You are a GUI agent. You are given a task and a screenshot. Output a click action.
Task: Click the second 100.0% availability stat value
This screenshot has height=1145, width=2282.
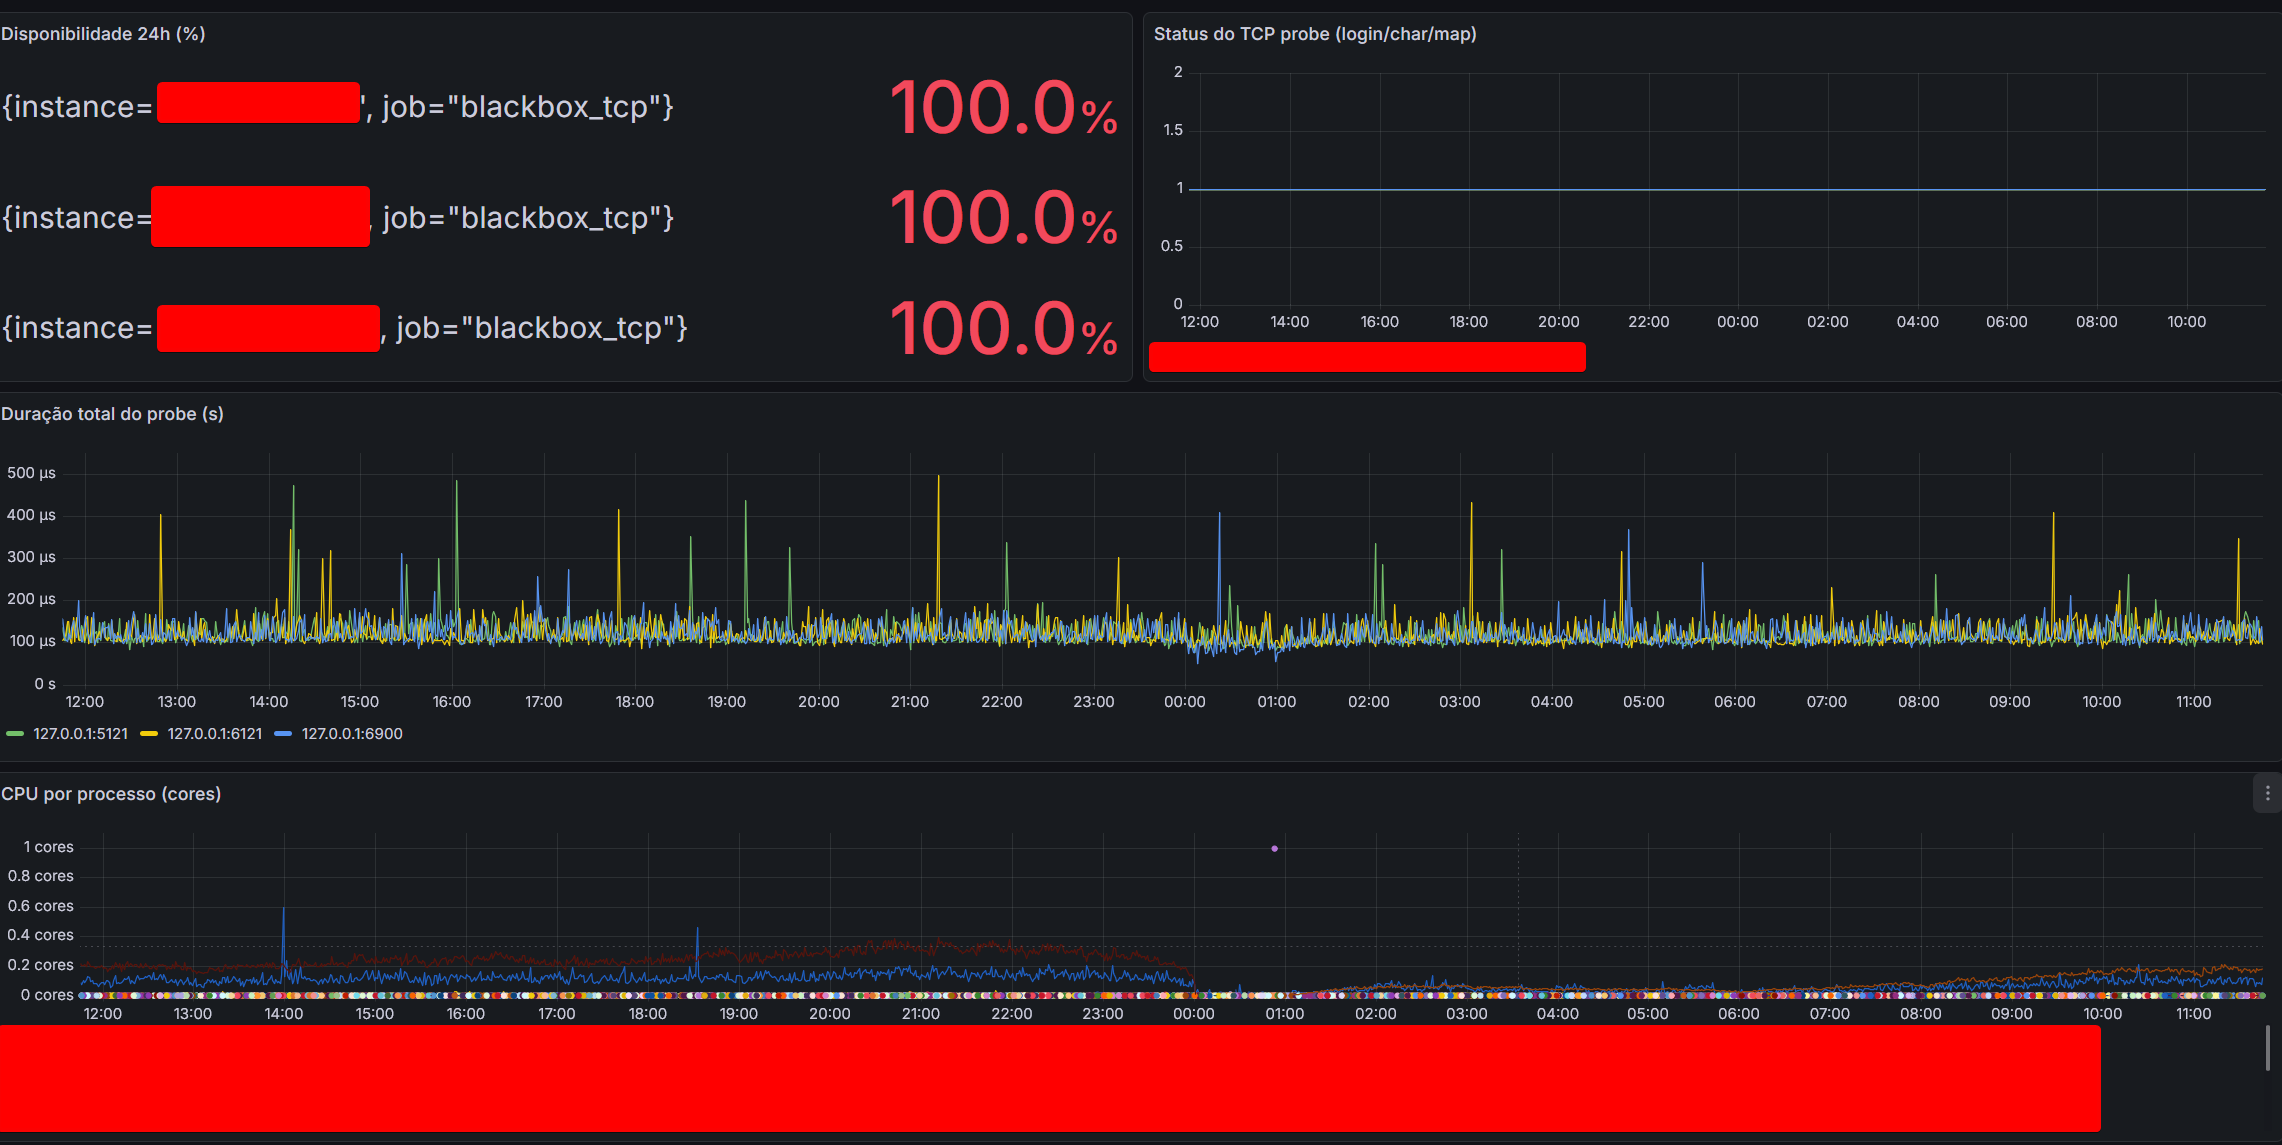(1002, 218)
